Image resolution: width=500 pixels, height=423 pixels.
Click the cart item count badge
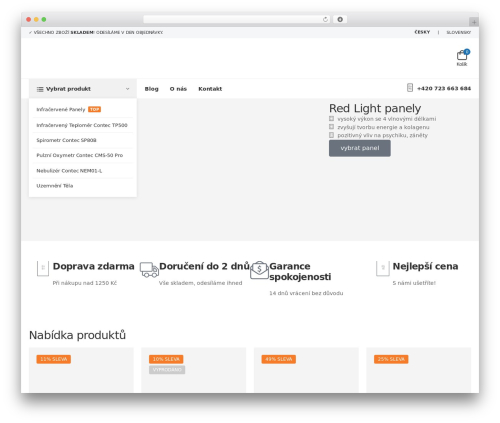coord(467,52)
